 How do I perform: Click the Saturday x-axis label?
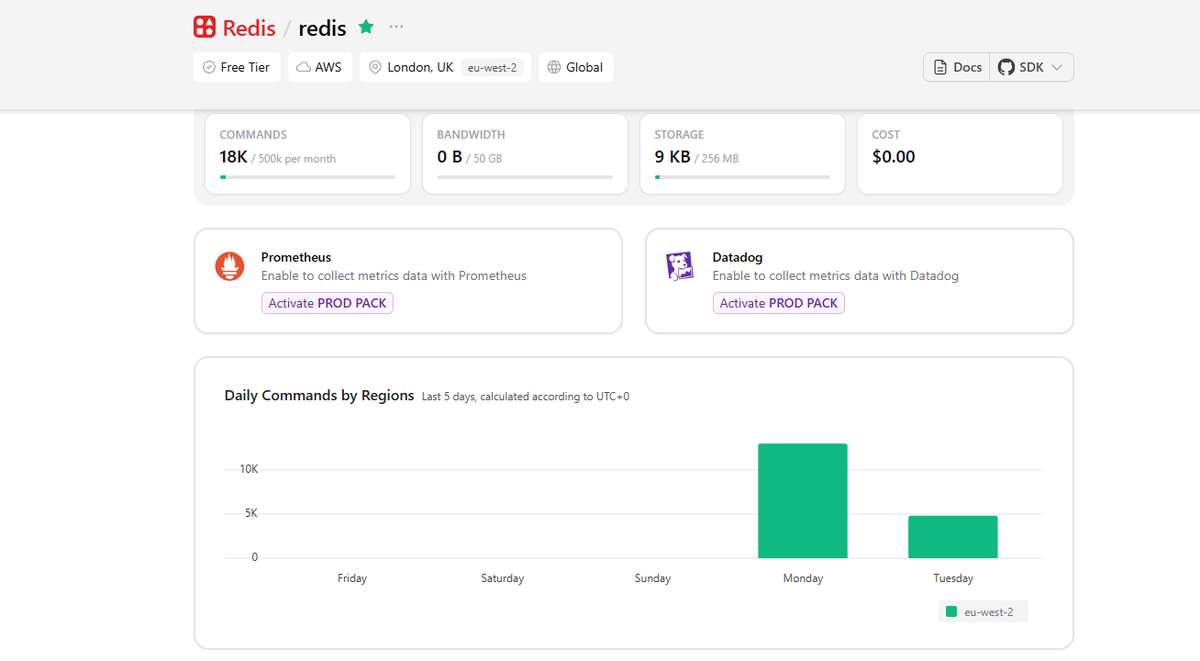[x=502, y=578]
